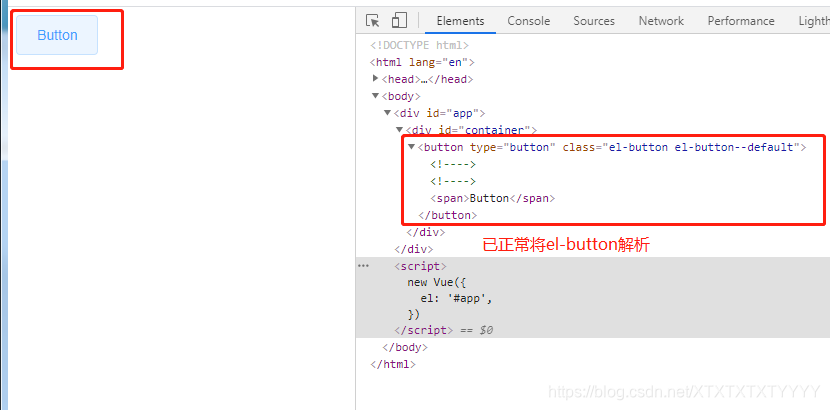The height and width of the screenshot is (410, 830).
Task: Collapse the body element arrow
Action: tap(376, 96)
